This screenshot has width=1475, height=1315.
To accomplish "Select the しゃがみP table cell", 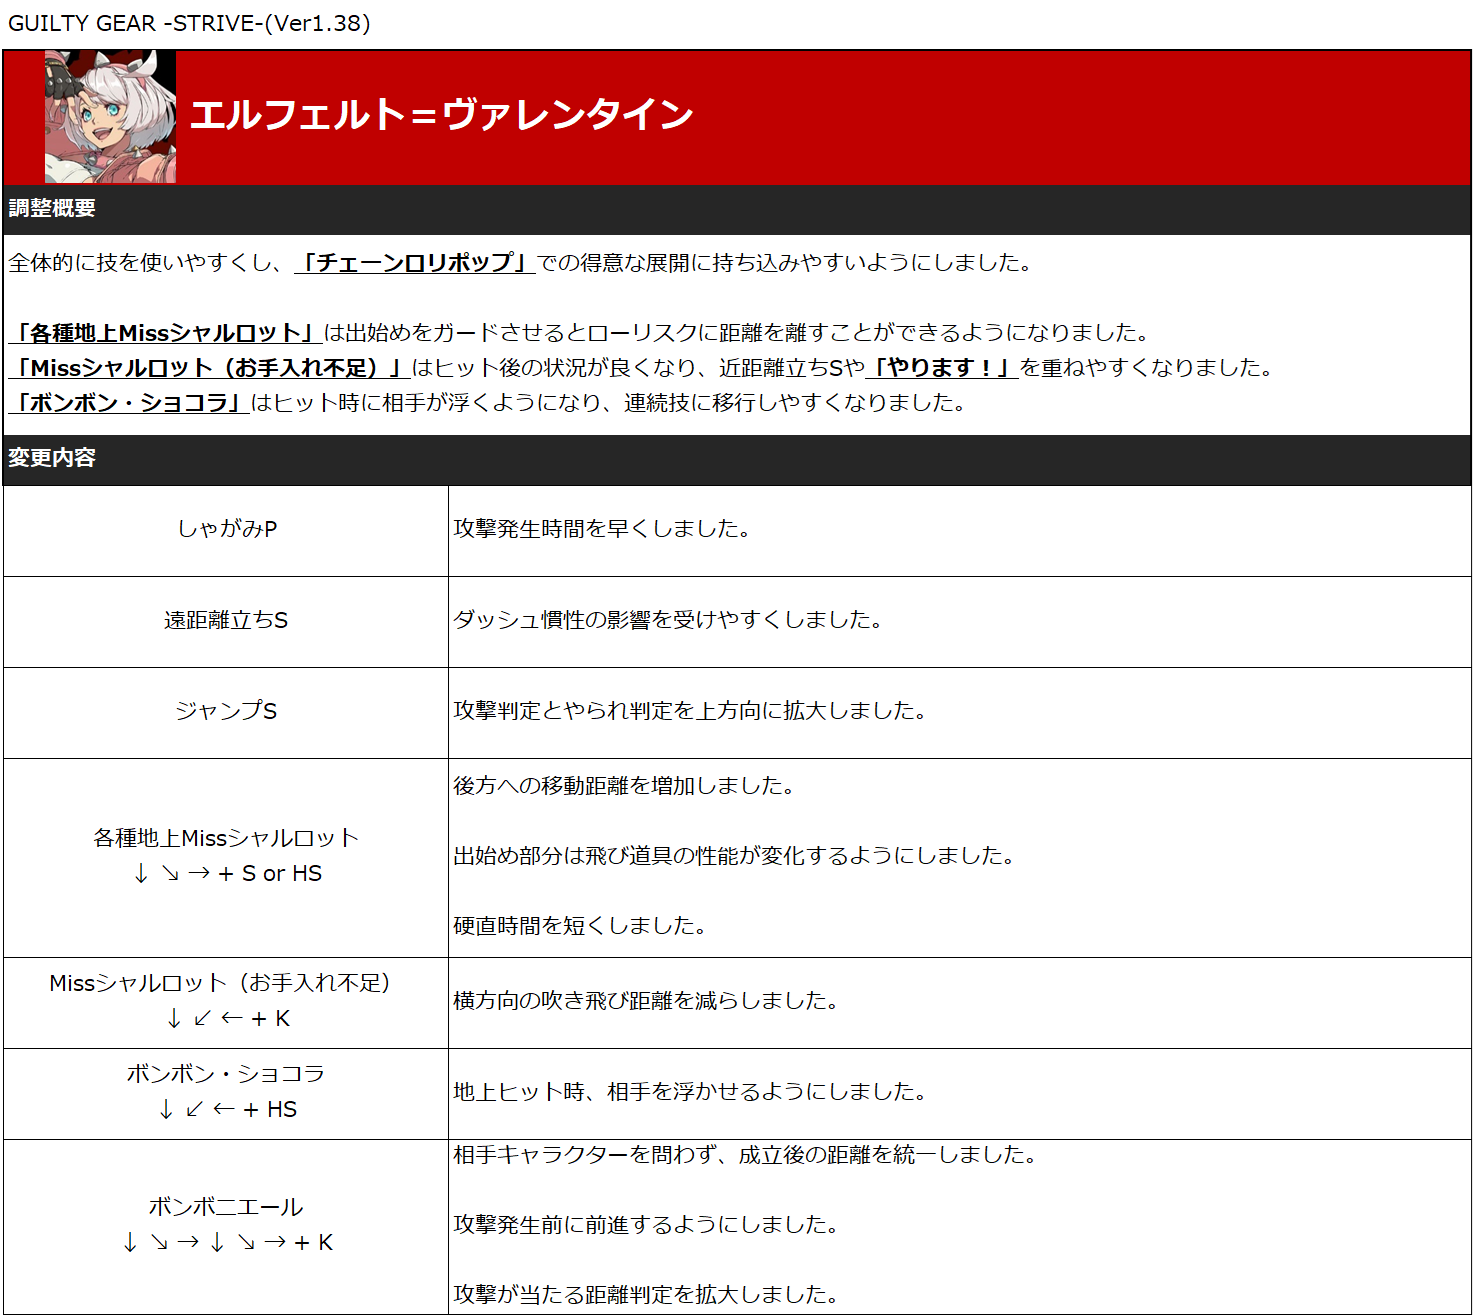I will (226, 531).
